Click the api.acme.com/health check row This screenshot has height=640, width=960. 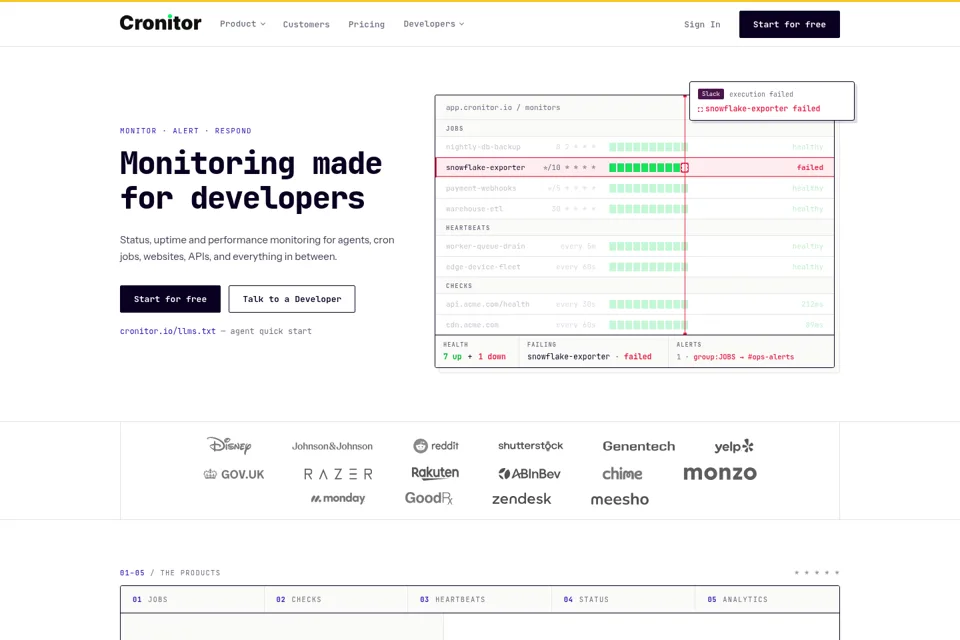coord(635,304)
